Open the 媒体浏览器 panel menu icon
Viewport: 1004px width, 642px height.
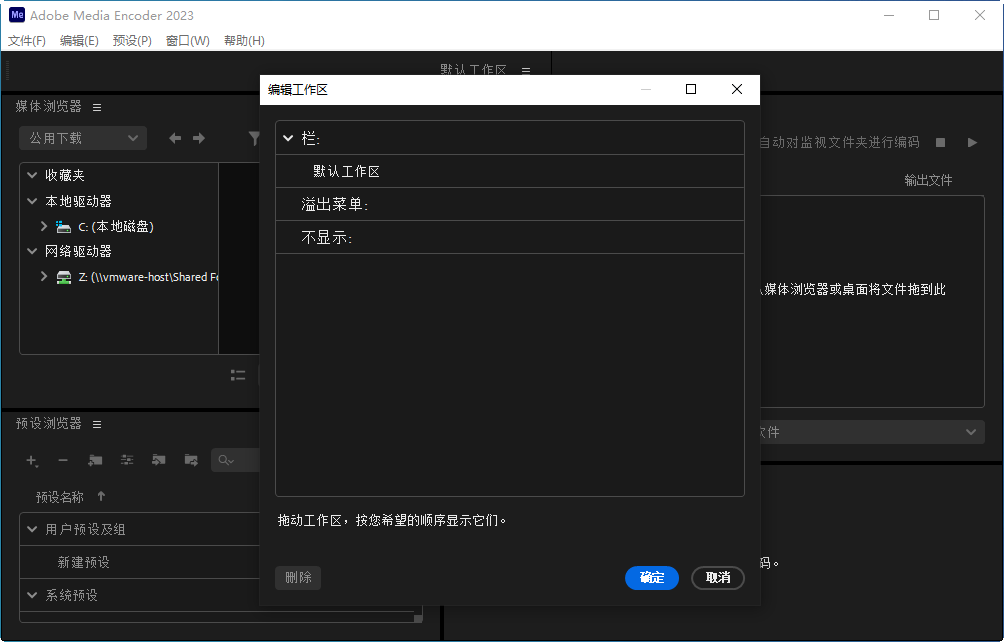tap(97, 106)
